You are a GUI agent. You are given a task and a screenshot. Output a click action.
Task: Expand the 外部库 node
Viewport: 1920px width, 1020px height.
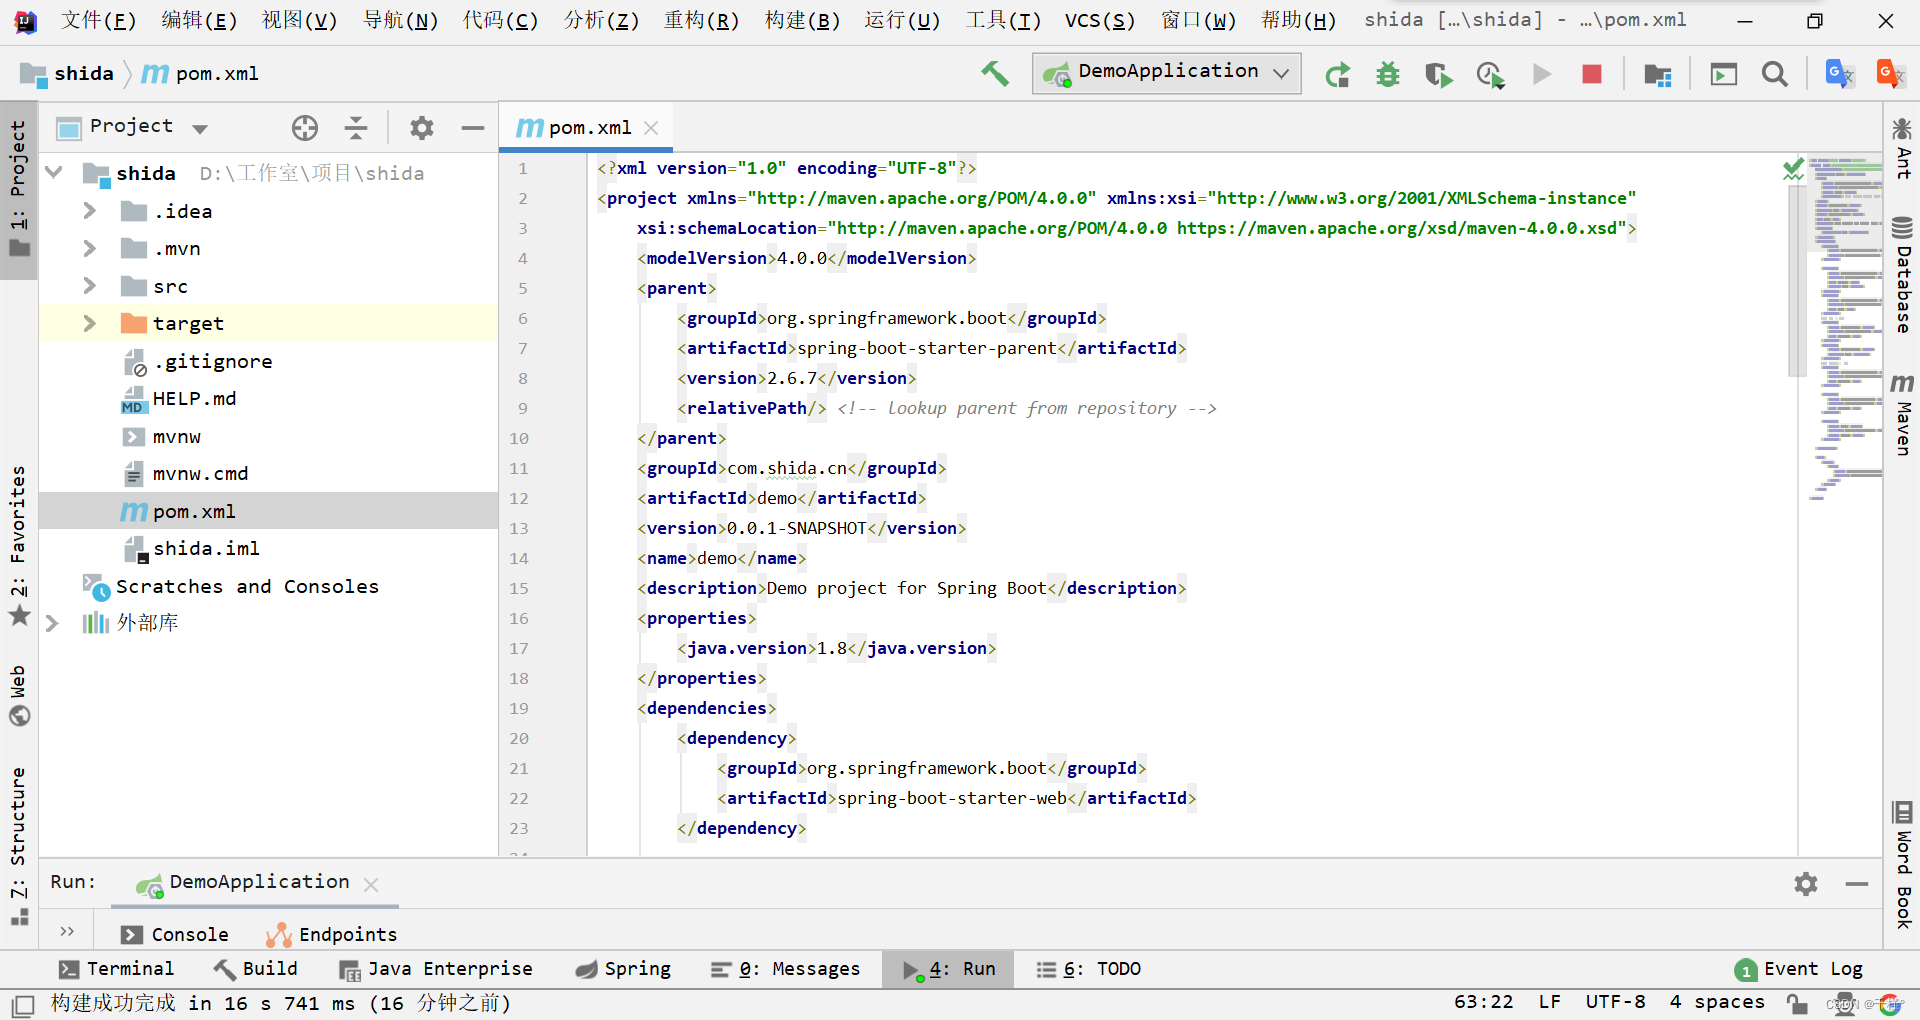point(53,623)
